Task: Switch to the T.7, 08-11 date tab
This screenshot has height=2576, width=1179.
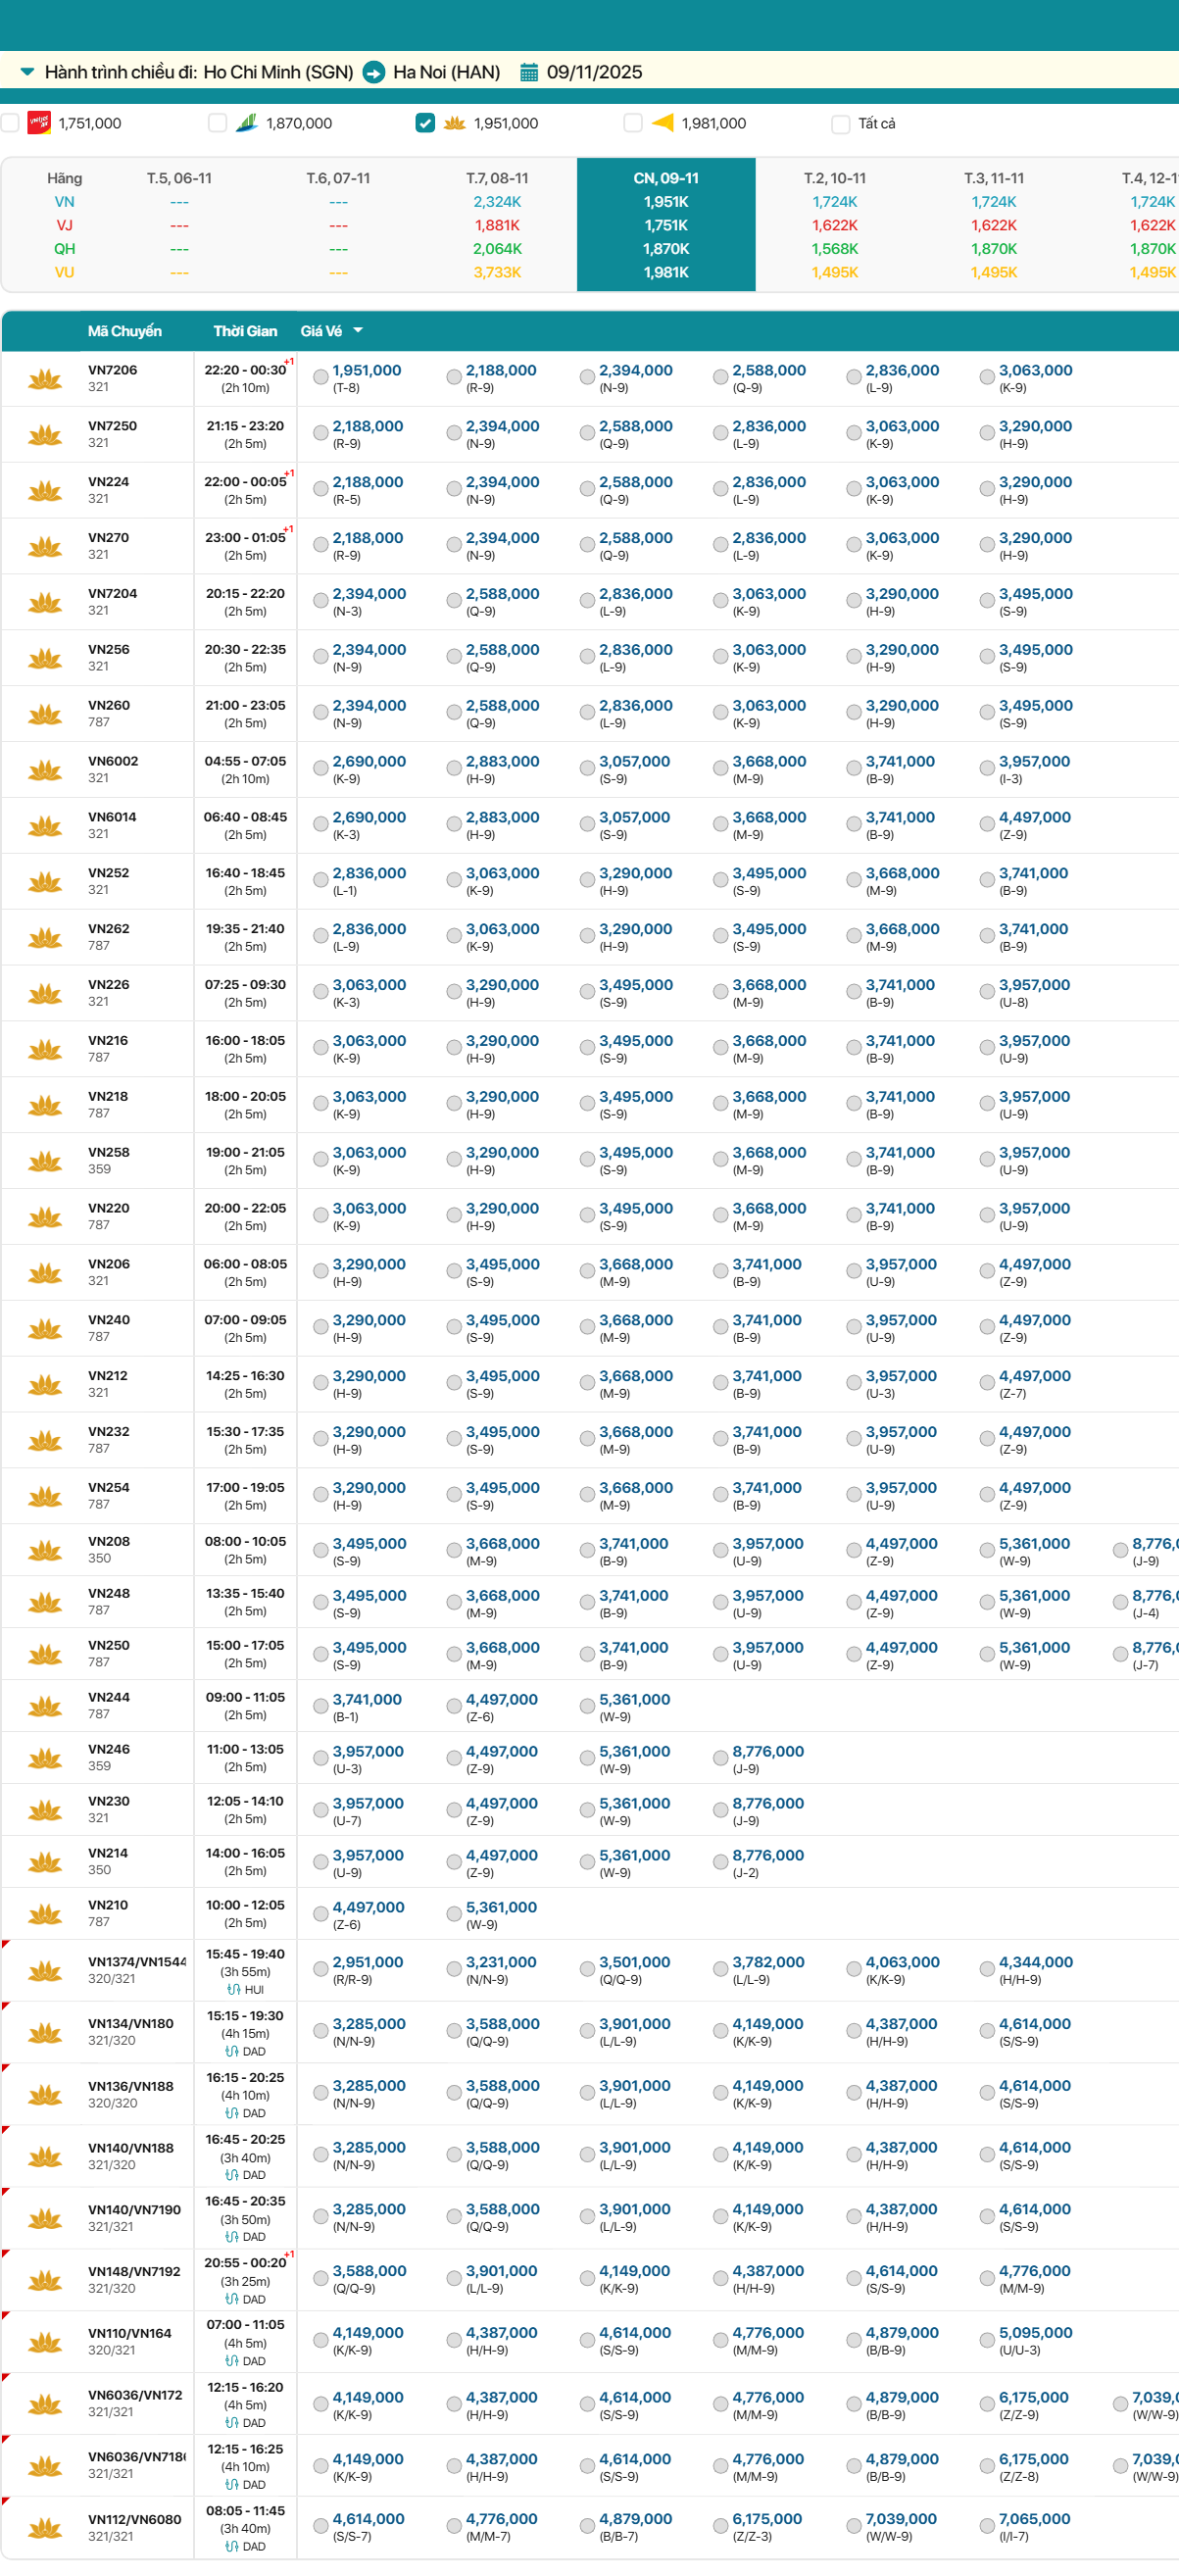Action: pyautogui.click(x=497, y=178)
